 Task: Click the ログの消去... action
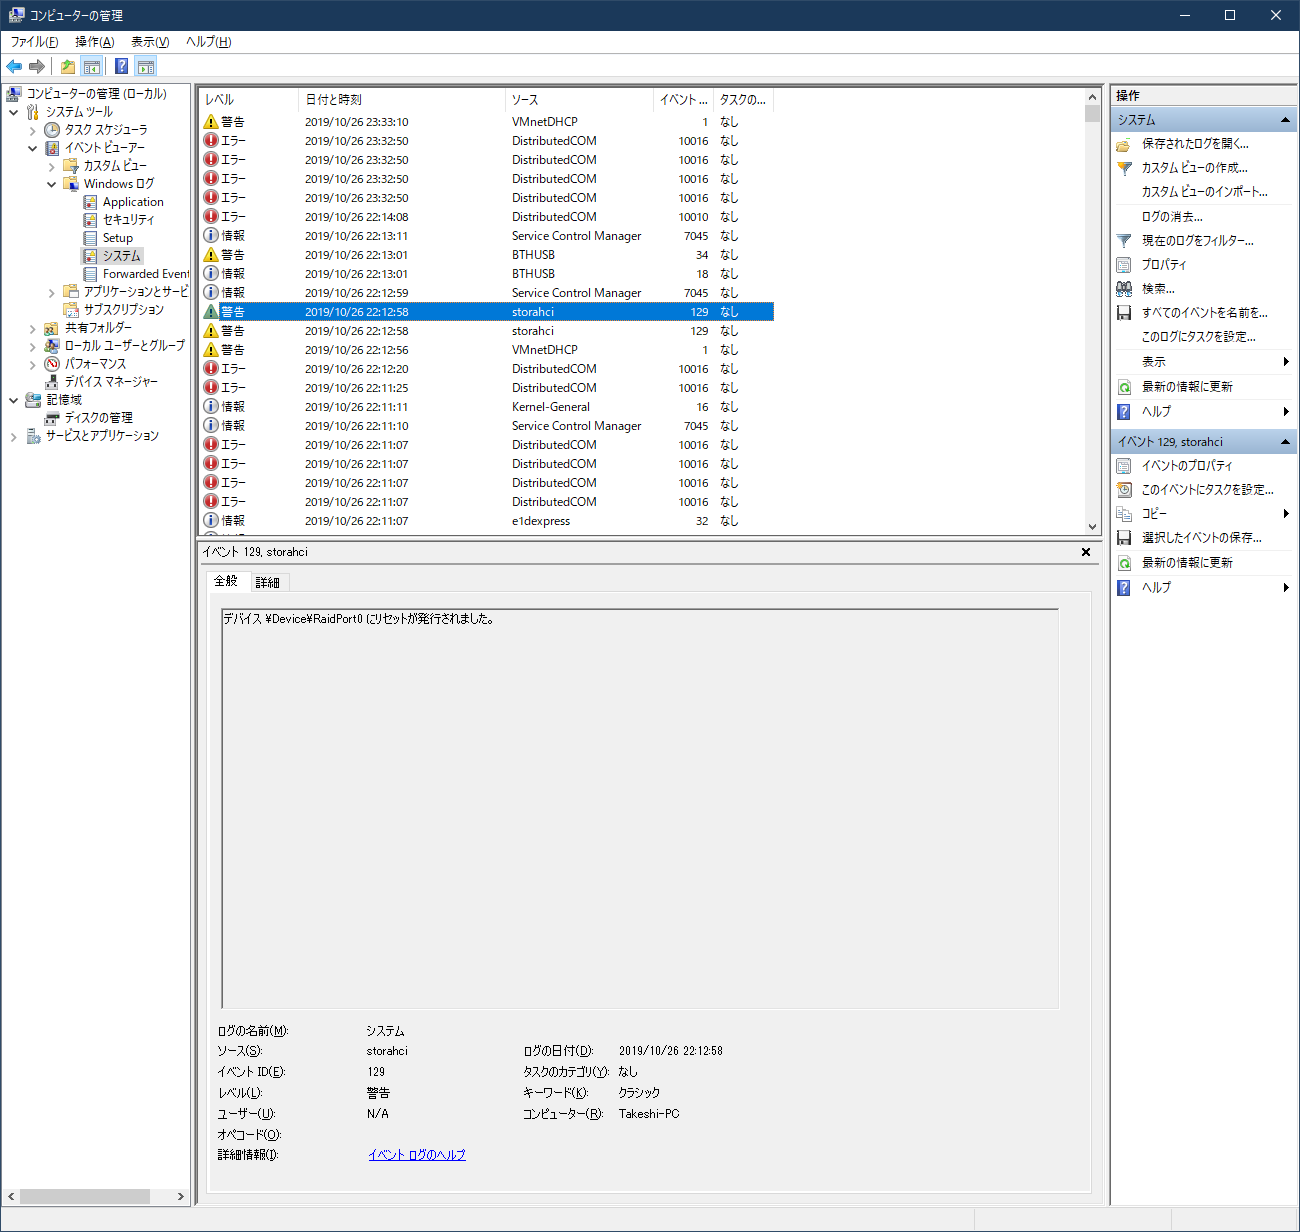click(x=1172, y=217)
